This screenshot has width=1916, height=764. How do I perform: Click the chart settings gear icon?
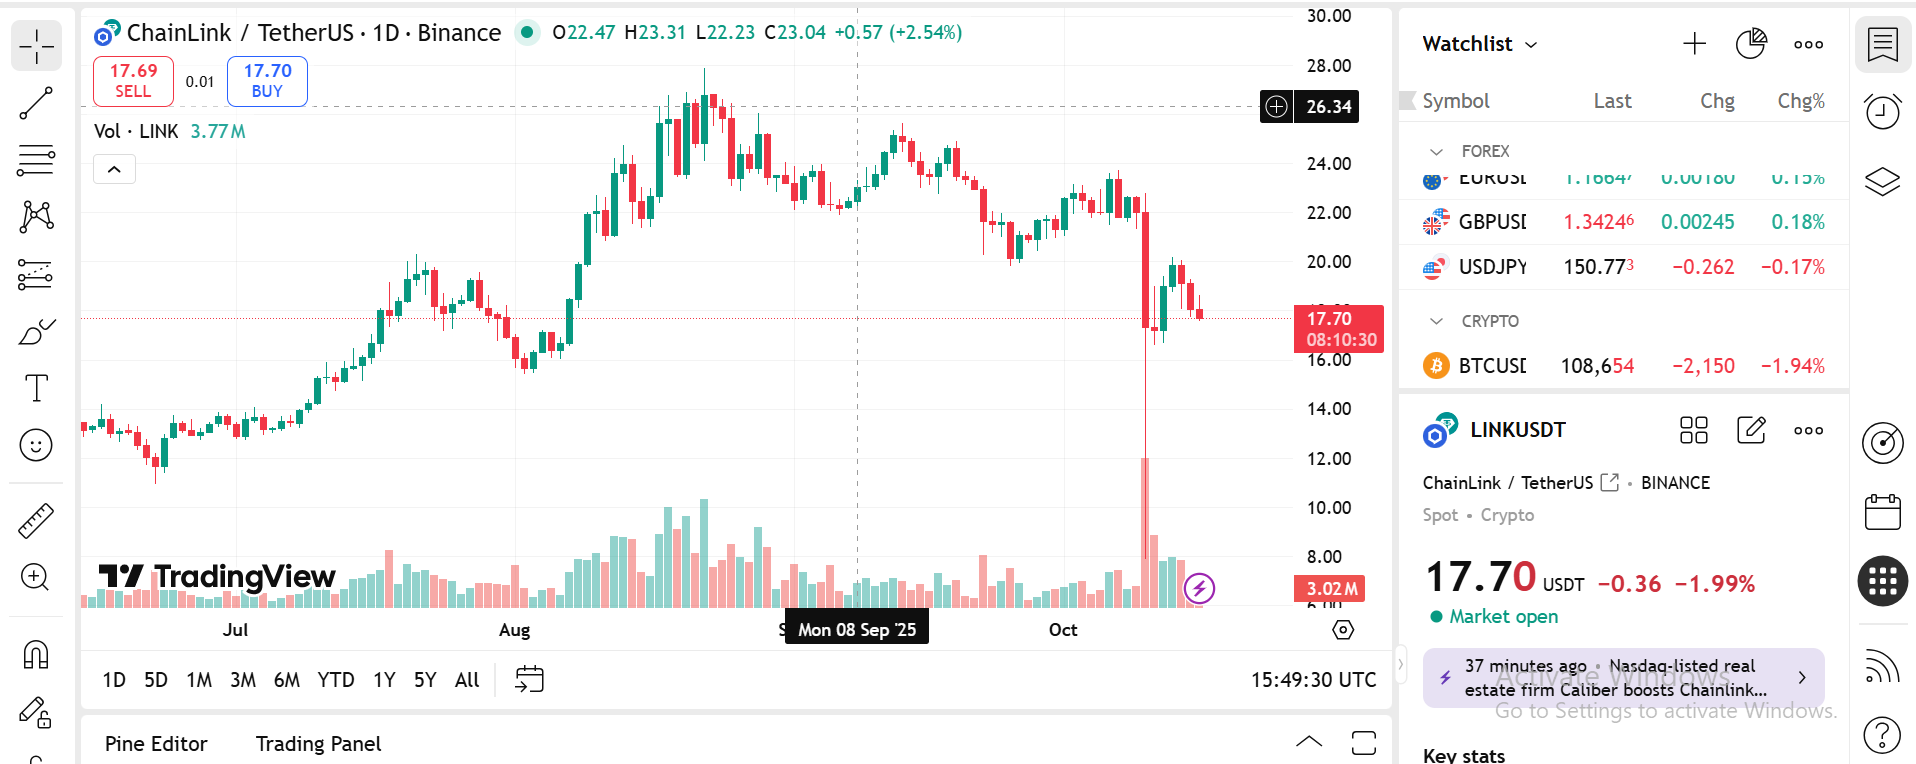coord(1343,630)
